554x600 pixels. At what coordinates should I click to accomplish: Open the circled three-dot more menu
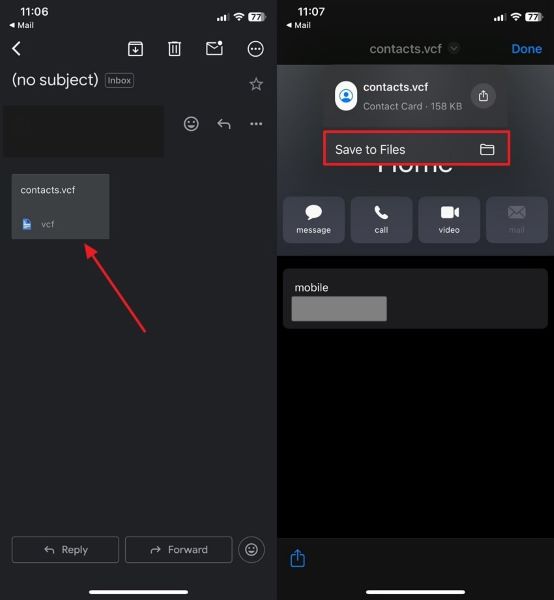pos(256,49)
